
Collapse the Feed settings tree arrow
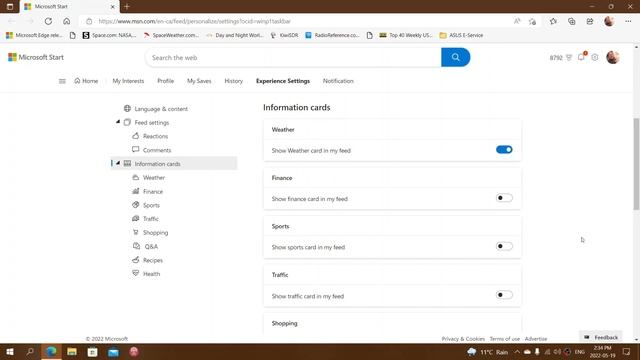point(118,122)
